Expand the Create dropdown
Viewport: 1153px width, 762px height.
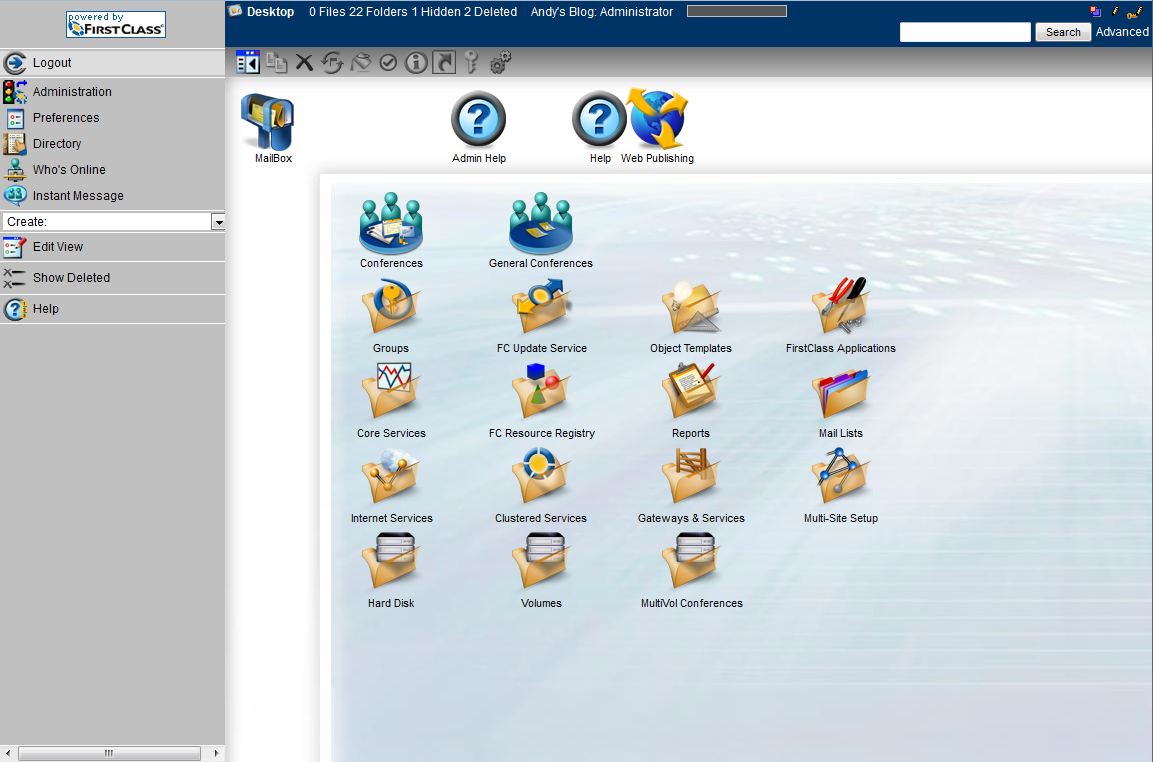[218, 222]
